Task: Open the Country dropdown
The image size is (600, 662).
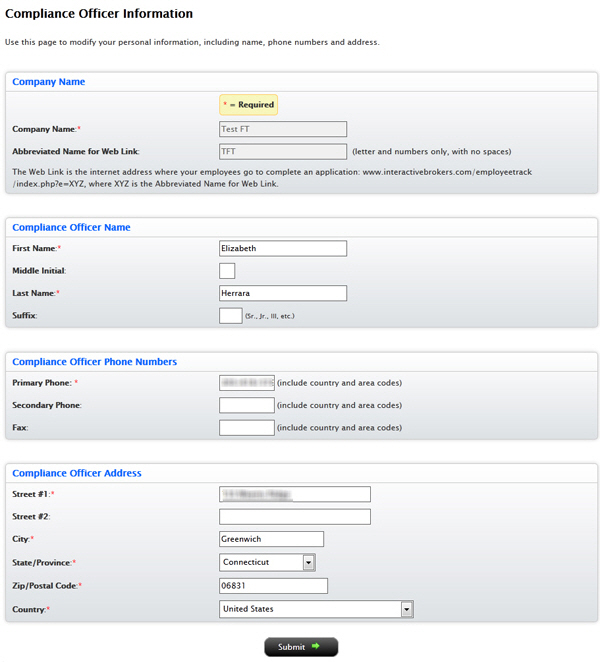Action: (x=316, y=609)
